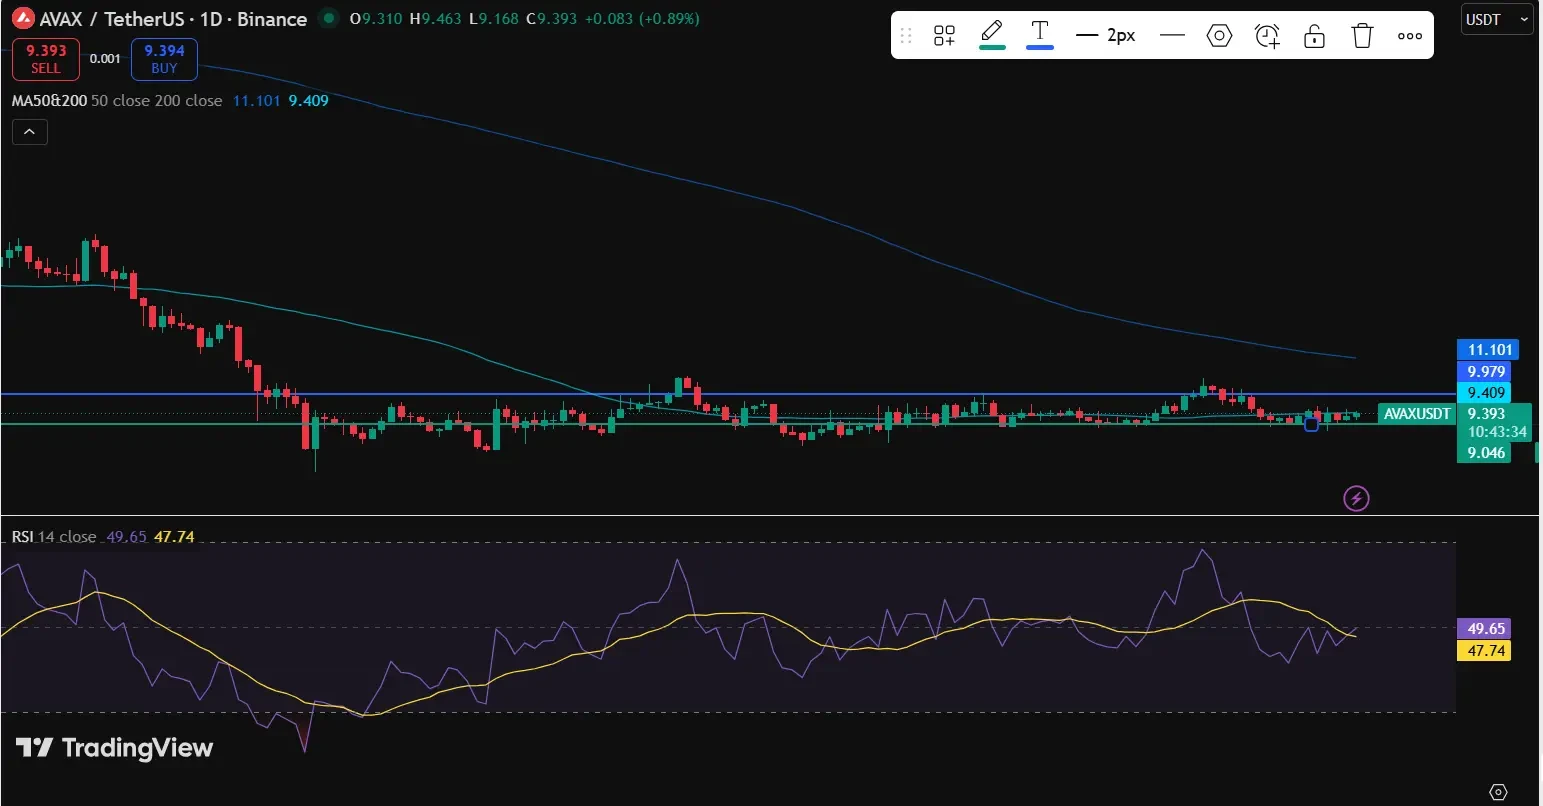Click the SELL 9.393 button
The image size is (1543, 806).
[x=46, y=59]
